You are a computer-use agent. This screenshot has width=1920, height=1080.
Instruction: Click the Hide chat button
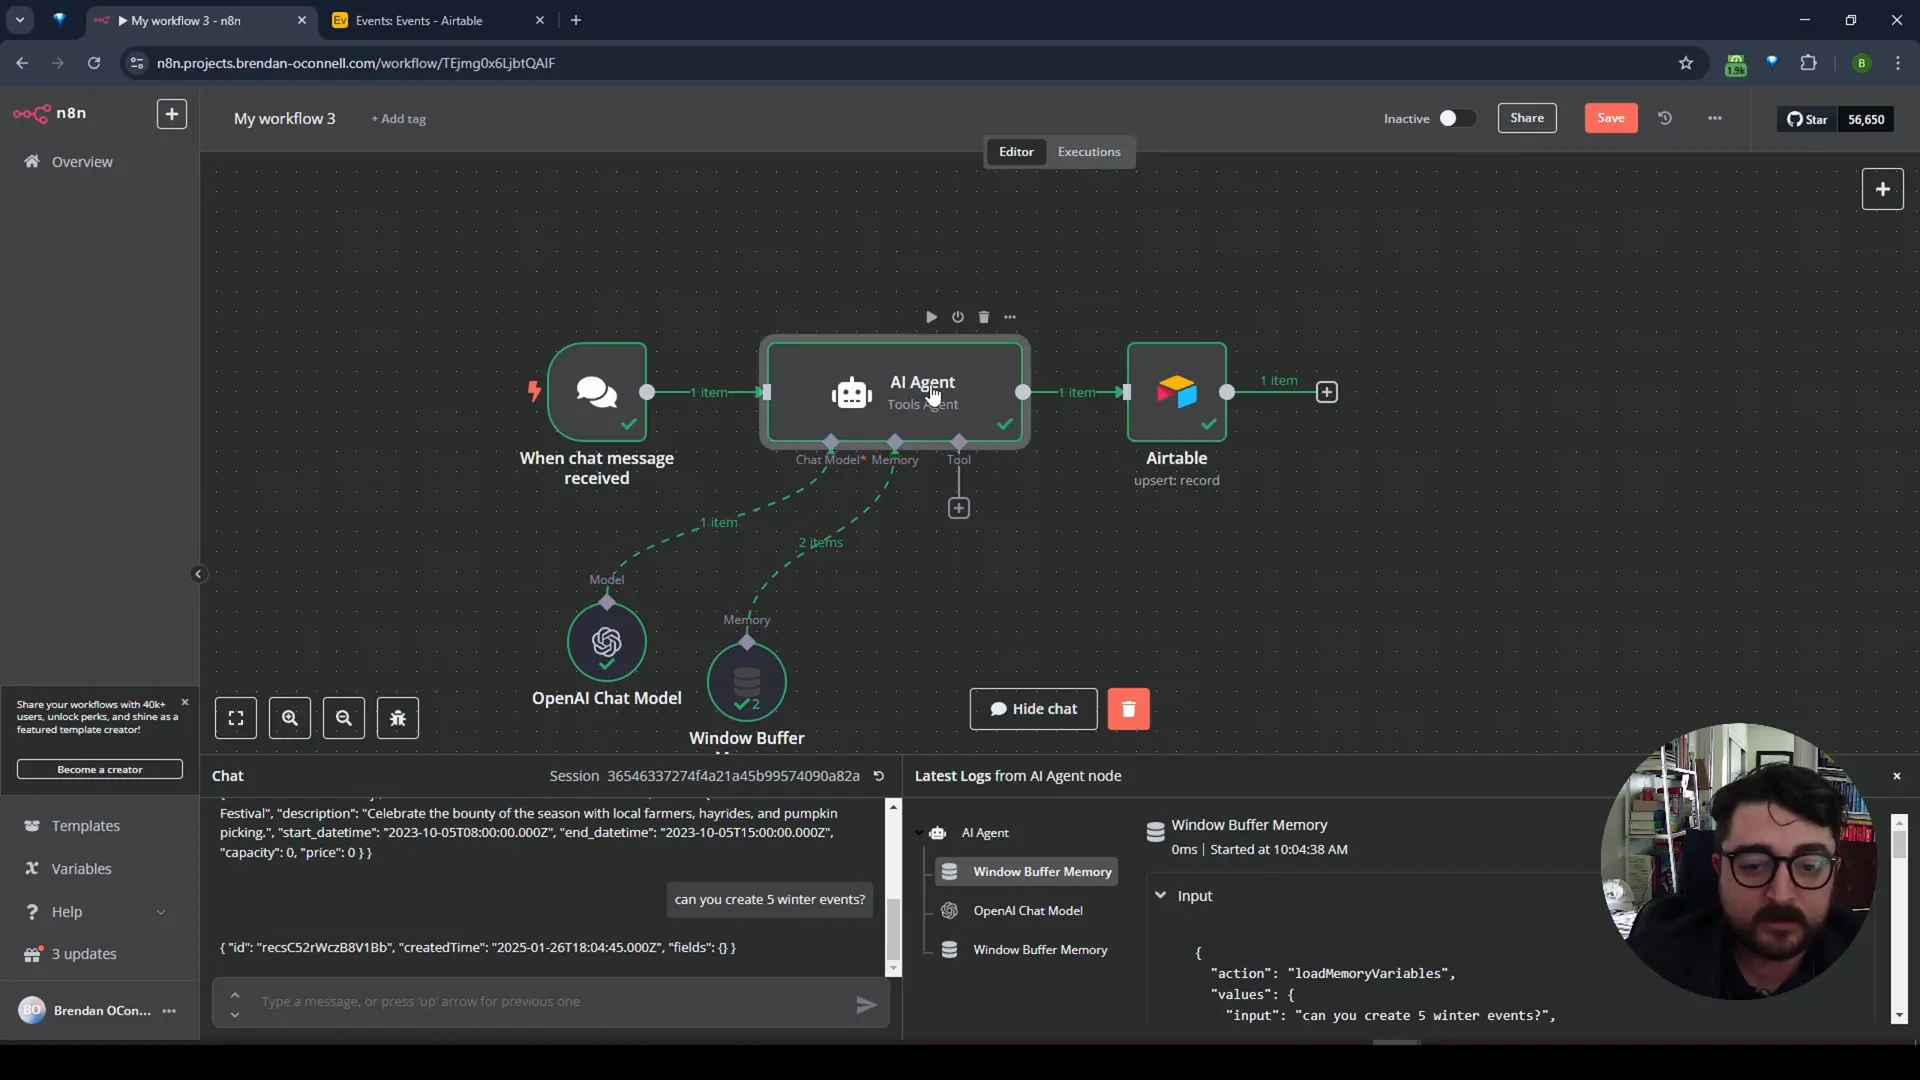click(1034, 708)
